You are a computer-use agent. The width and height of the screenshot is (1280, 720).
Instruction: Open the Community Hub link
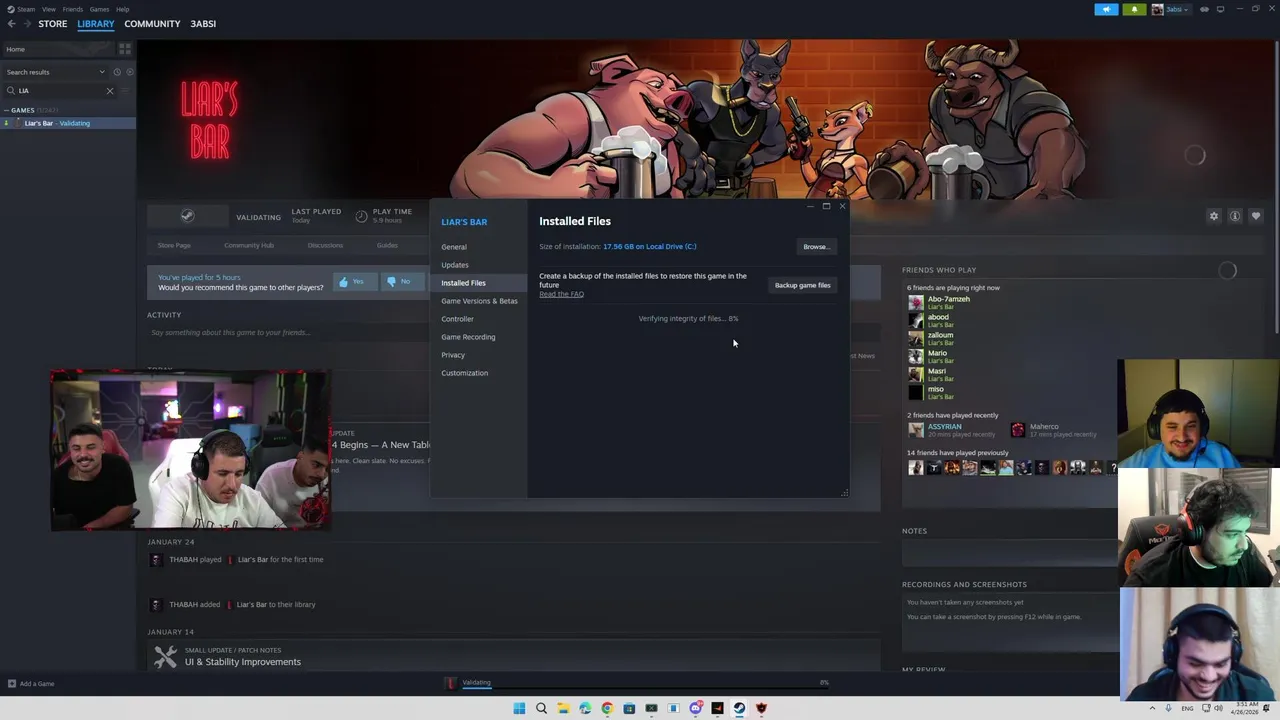tap(249, 245)
